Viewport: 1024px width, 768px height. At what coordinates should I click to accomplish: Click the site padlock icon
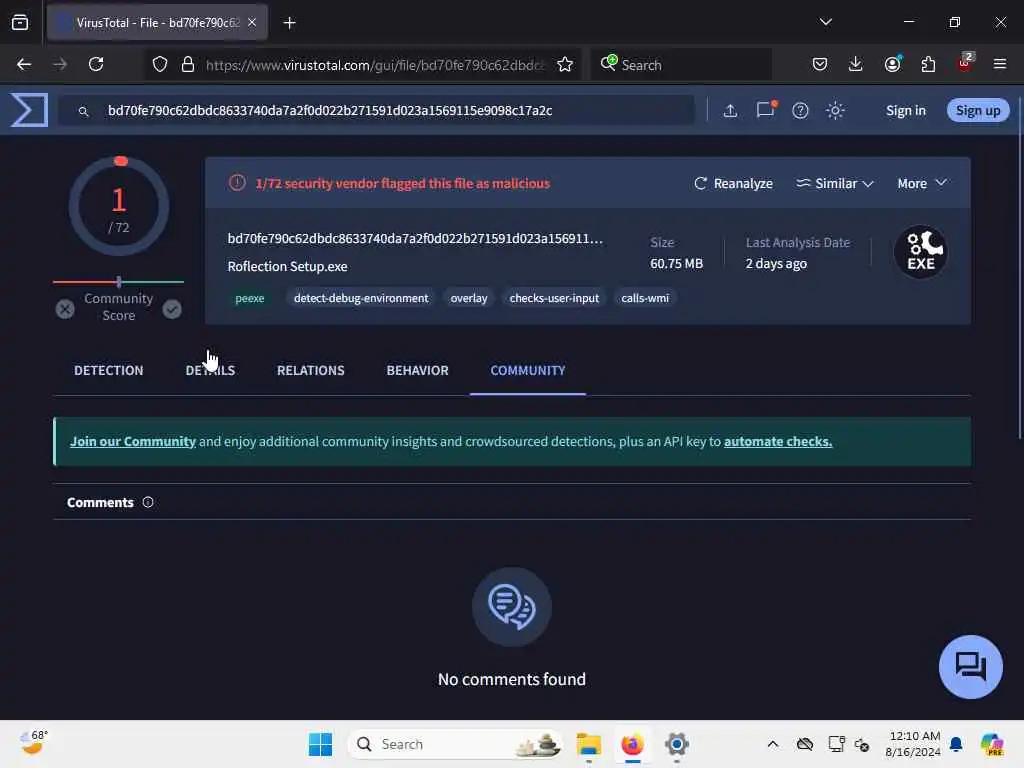(188, 64)
